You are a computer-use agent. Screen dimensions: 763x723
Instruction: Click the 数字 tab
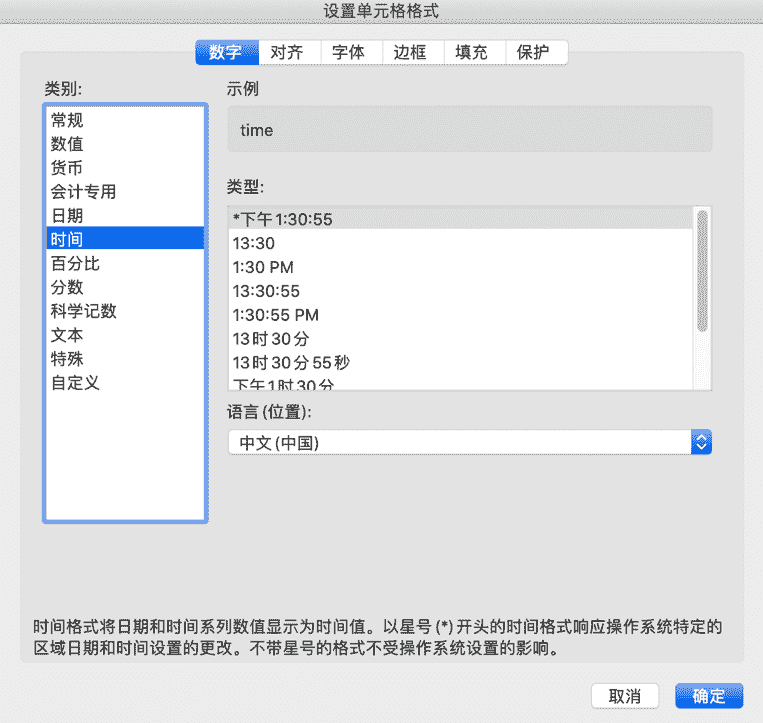click(226, 53)
